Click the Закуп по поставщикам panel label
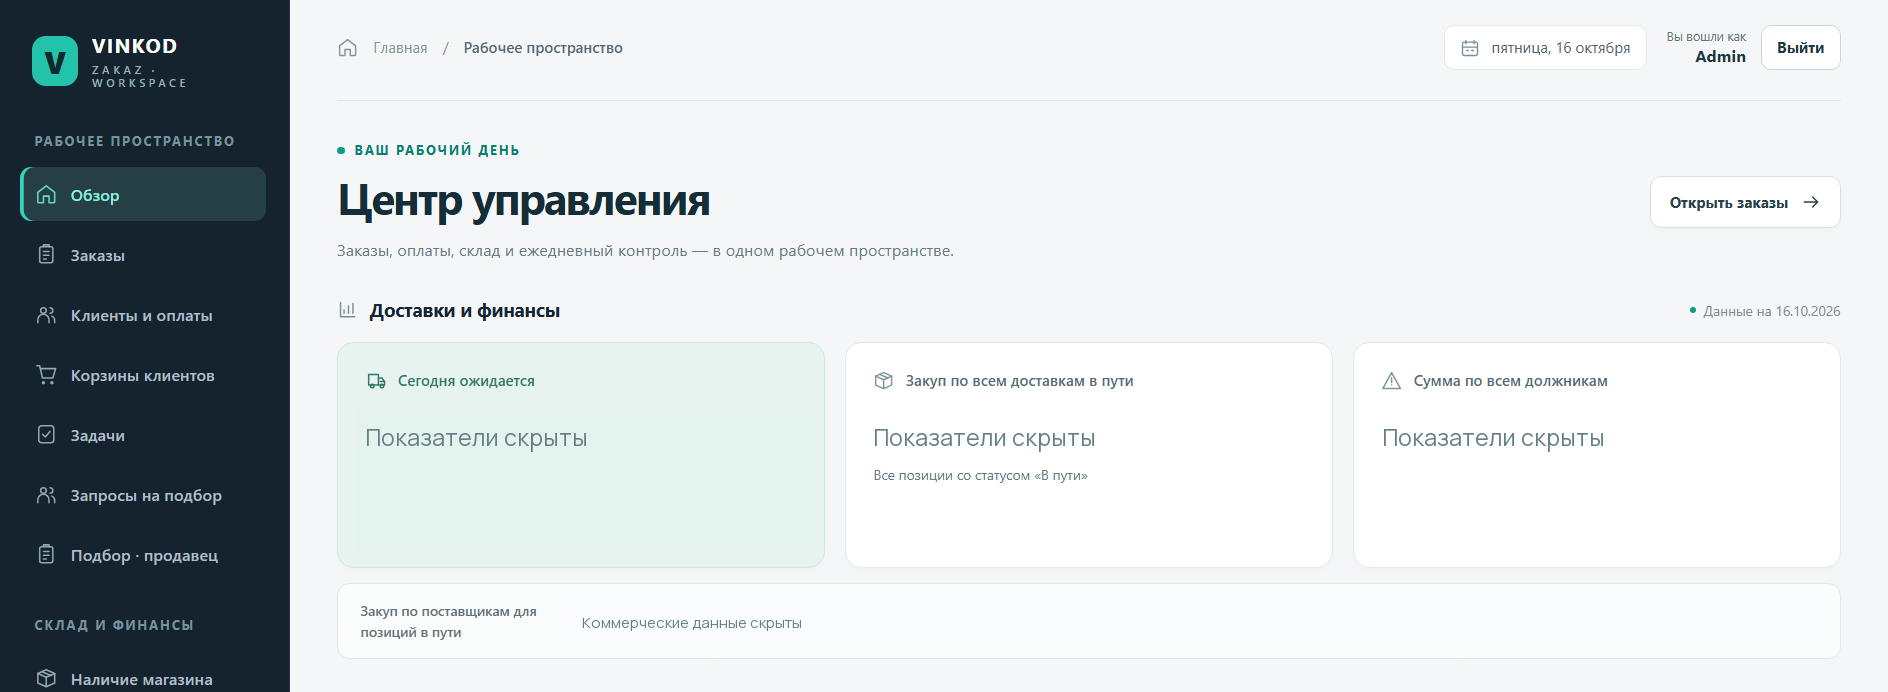Screen dimensions: 1888x692 point(448,621)
